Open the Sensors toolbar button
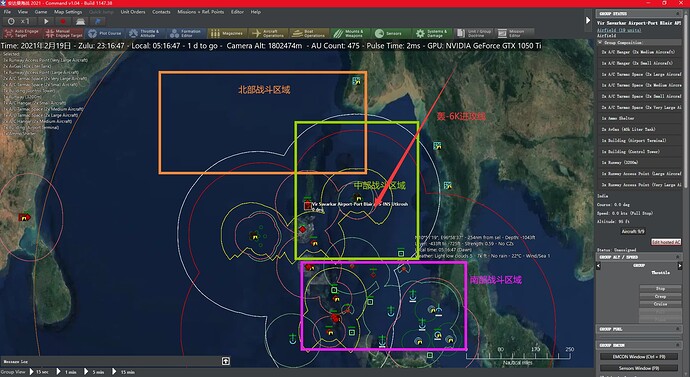The height and width of the screenshot is (377, 690). coord(389,33)
